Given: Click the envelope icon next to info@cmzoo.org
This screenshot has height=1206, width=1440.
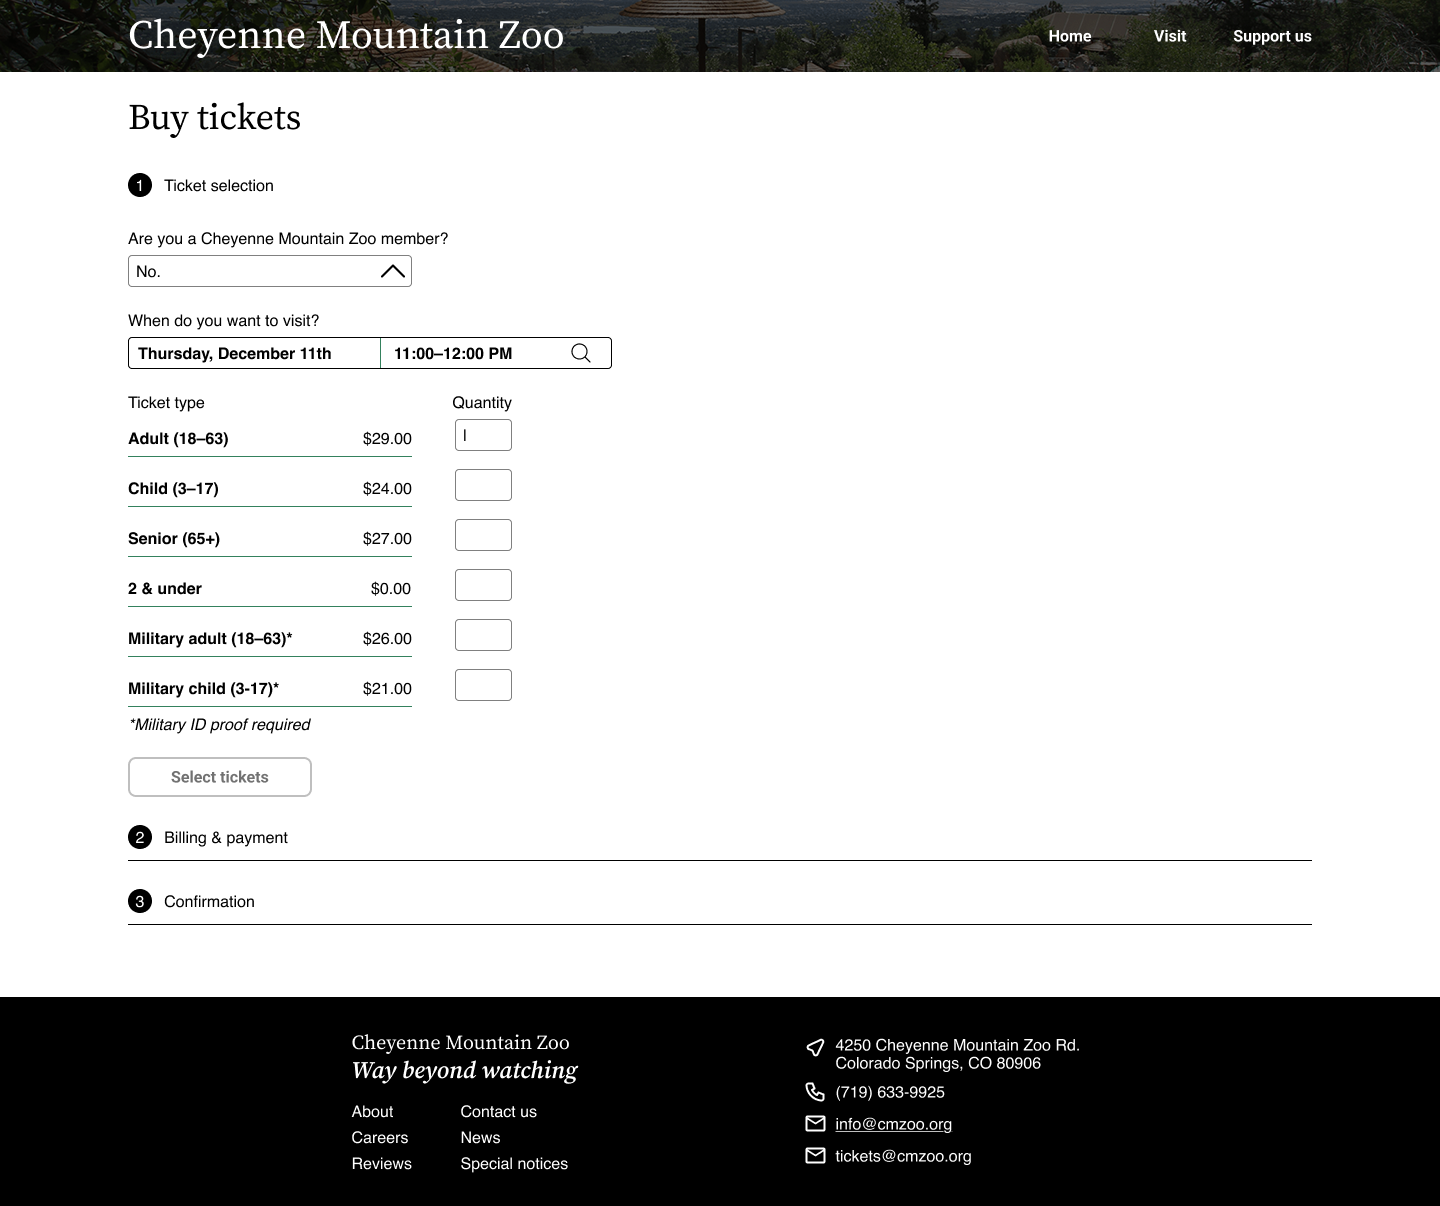Looking at the screenshot, I should (x=815, y=1123).
